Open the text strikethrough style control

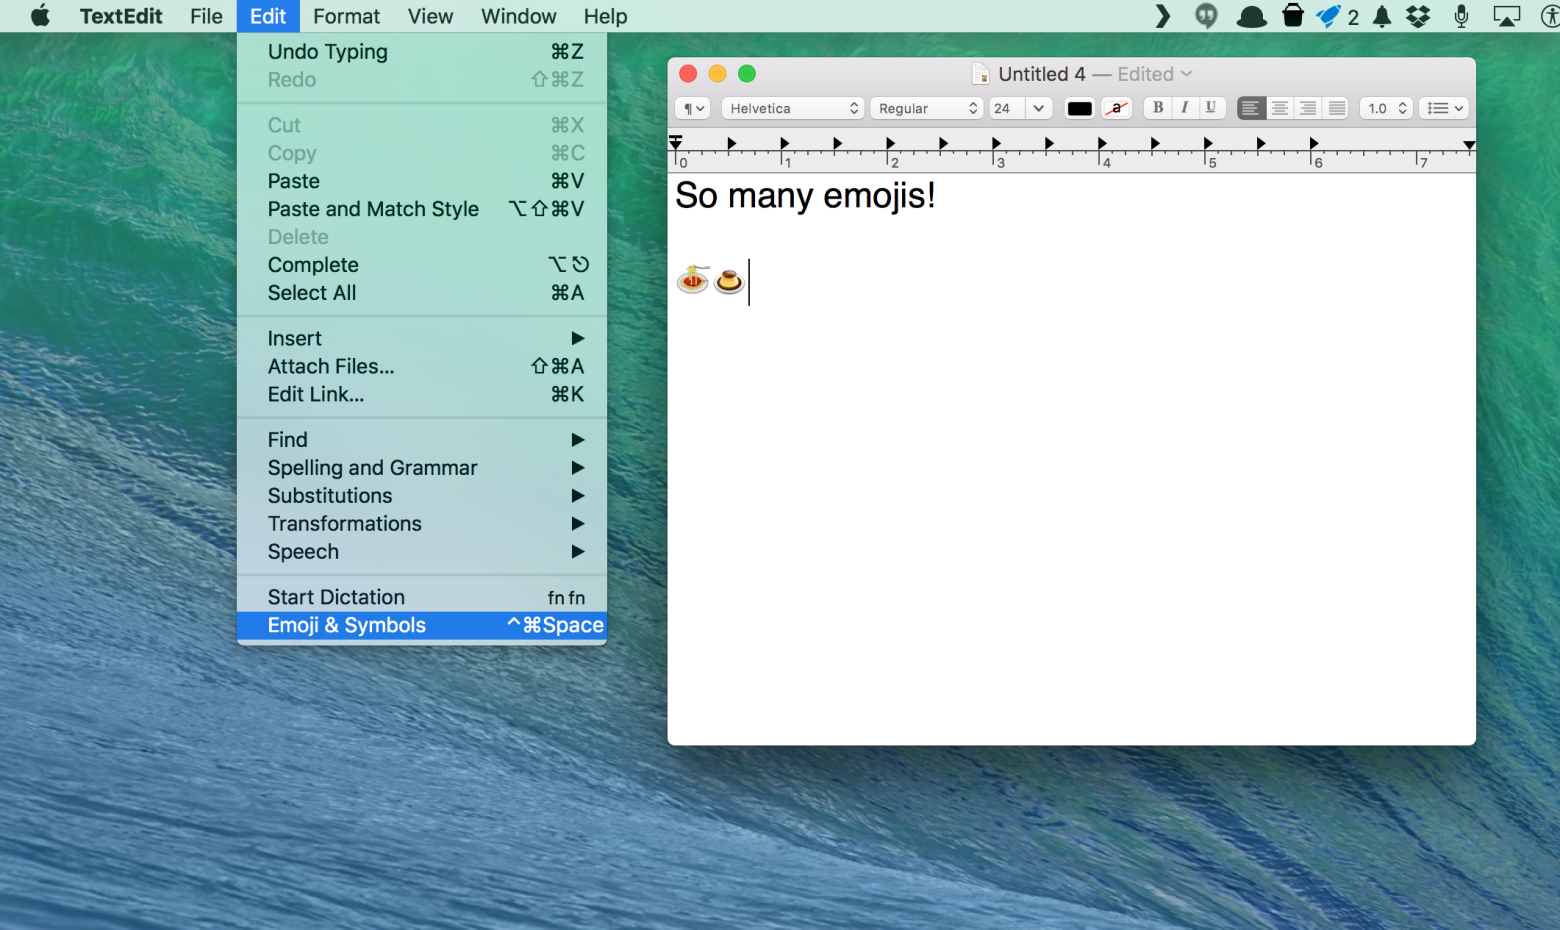pyautogui.click(x=1117, y=108)
